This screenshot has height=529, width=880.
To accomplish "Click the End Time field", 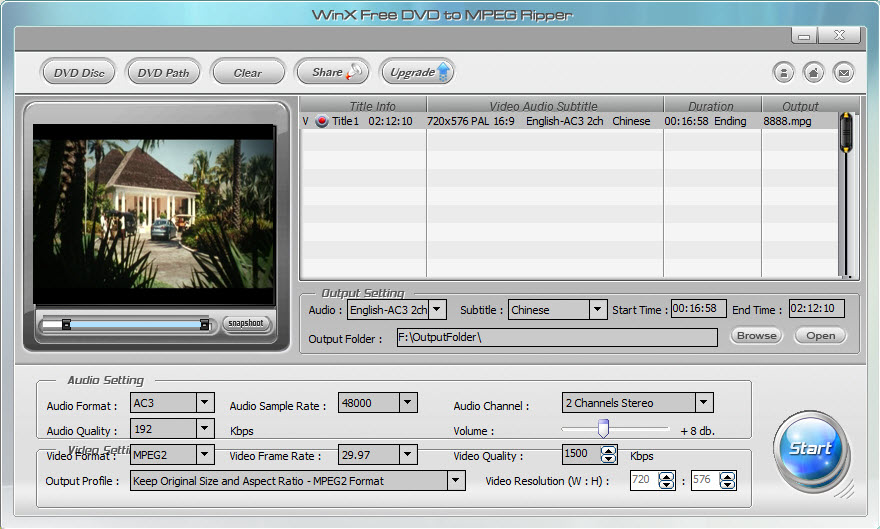I will click(817, 309).
